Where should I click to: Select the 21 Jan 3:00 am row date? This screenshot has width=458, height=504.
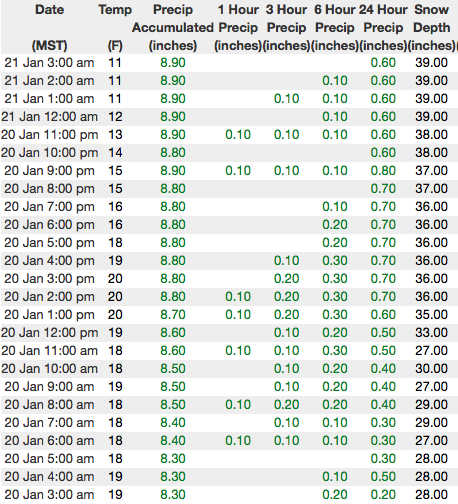(x=49, y=63)
